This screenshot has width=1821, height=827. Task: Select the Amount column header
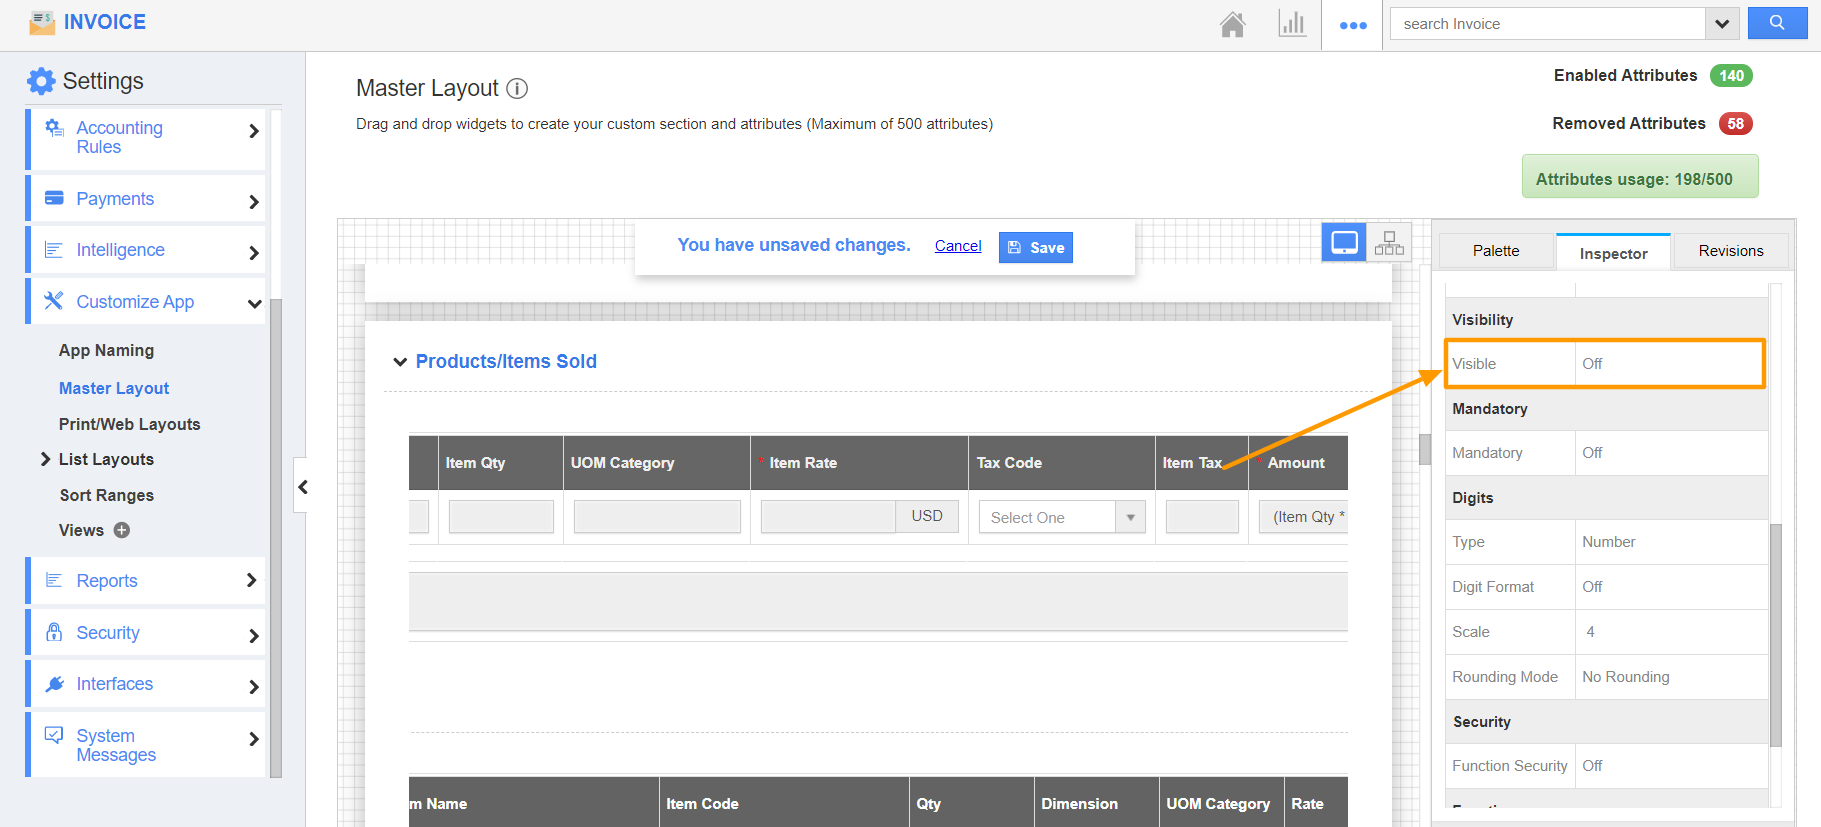[x=1297, y=463]
